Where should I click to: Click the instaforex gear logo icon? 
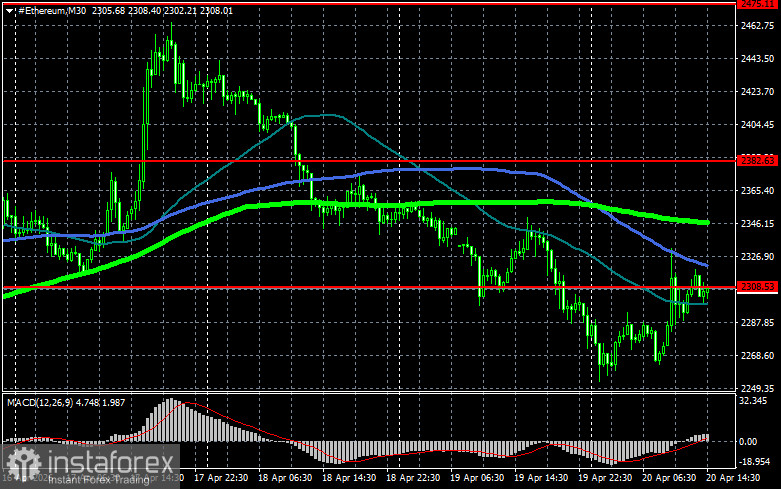pyautogui.click(x=24, y=463)
